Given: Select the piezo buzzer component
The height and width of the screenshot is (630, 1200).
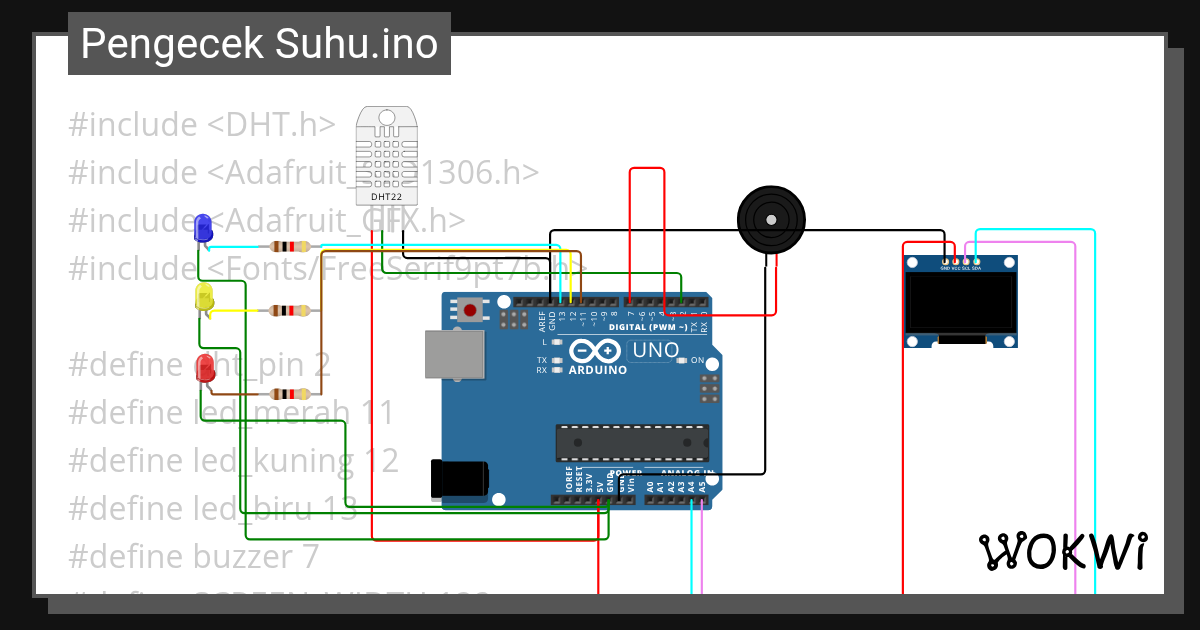Looking at the screenshot, I should coord(771,220).
